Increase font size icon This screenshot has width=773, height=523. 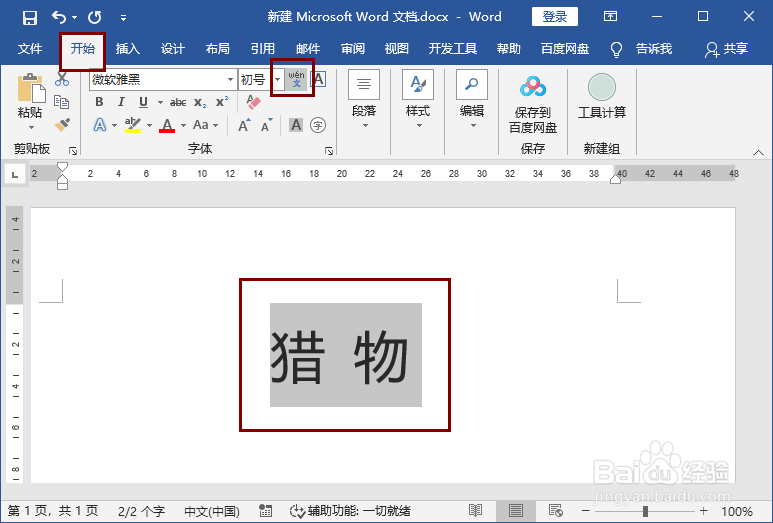pyautogui.click(x=244, y=125)
